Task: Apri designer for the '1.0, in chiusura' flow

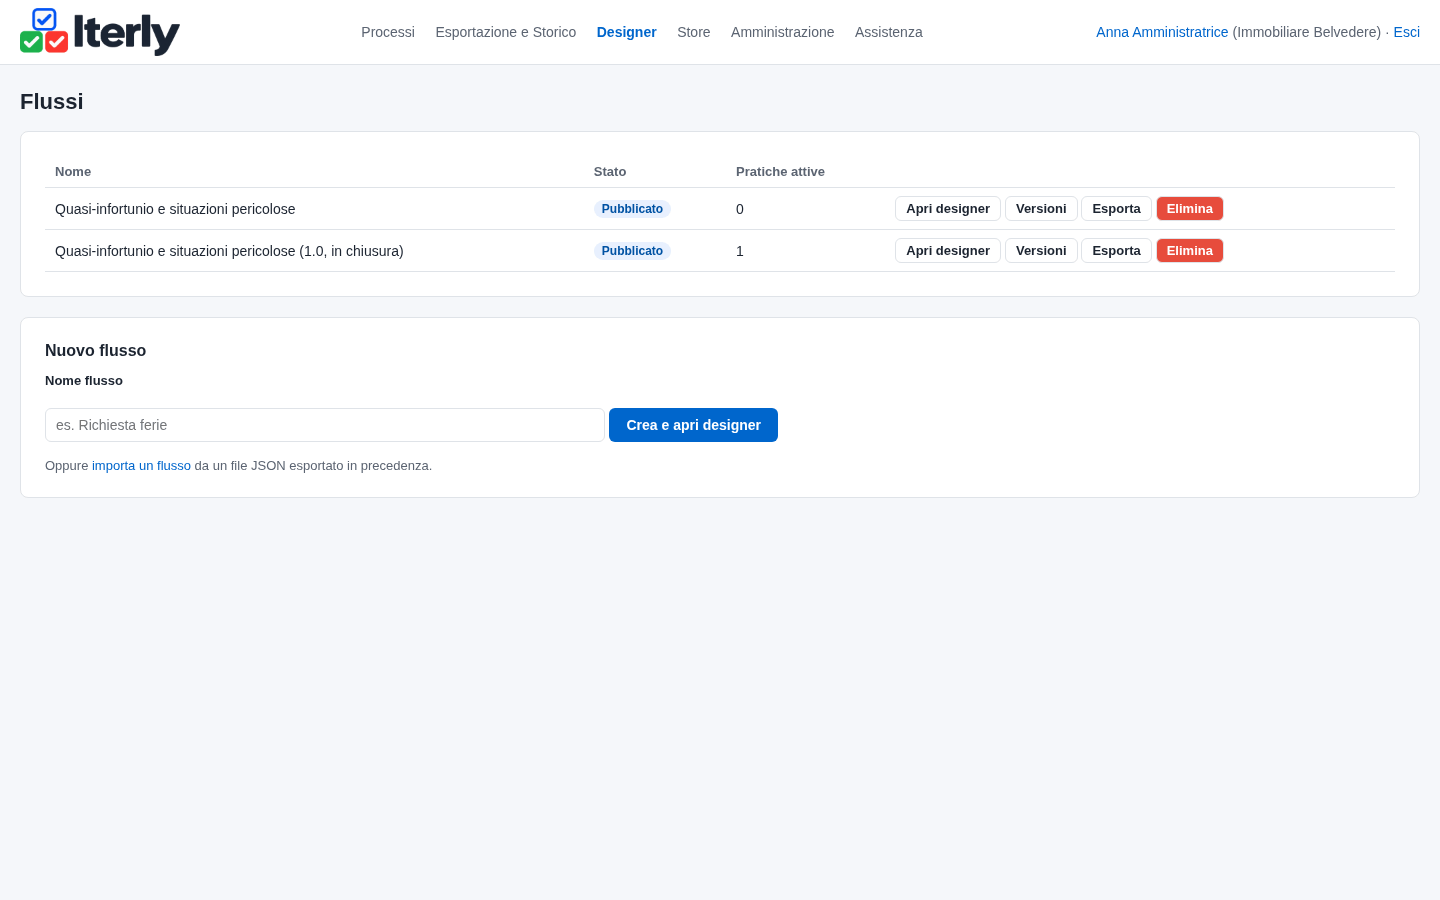Action: pyautogui.click(x=948, y=251)
